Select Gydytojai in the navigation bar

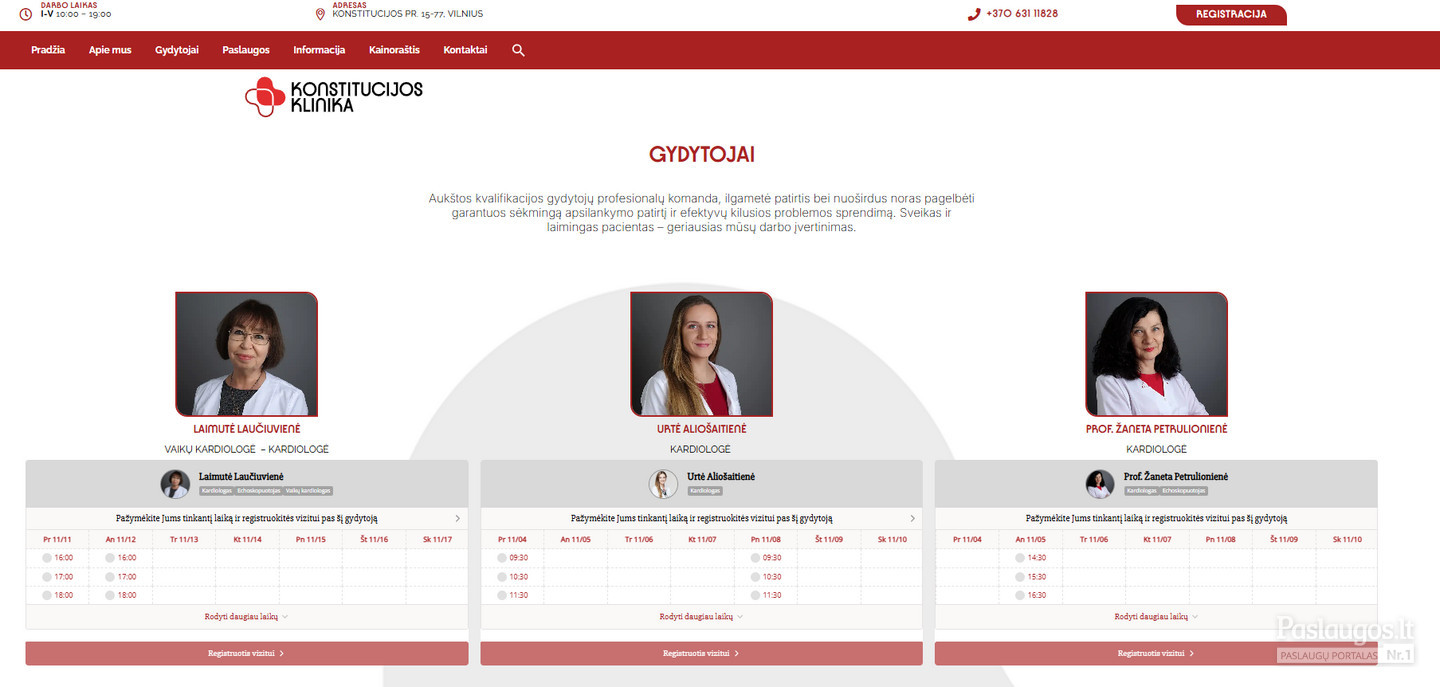177,50
